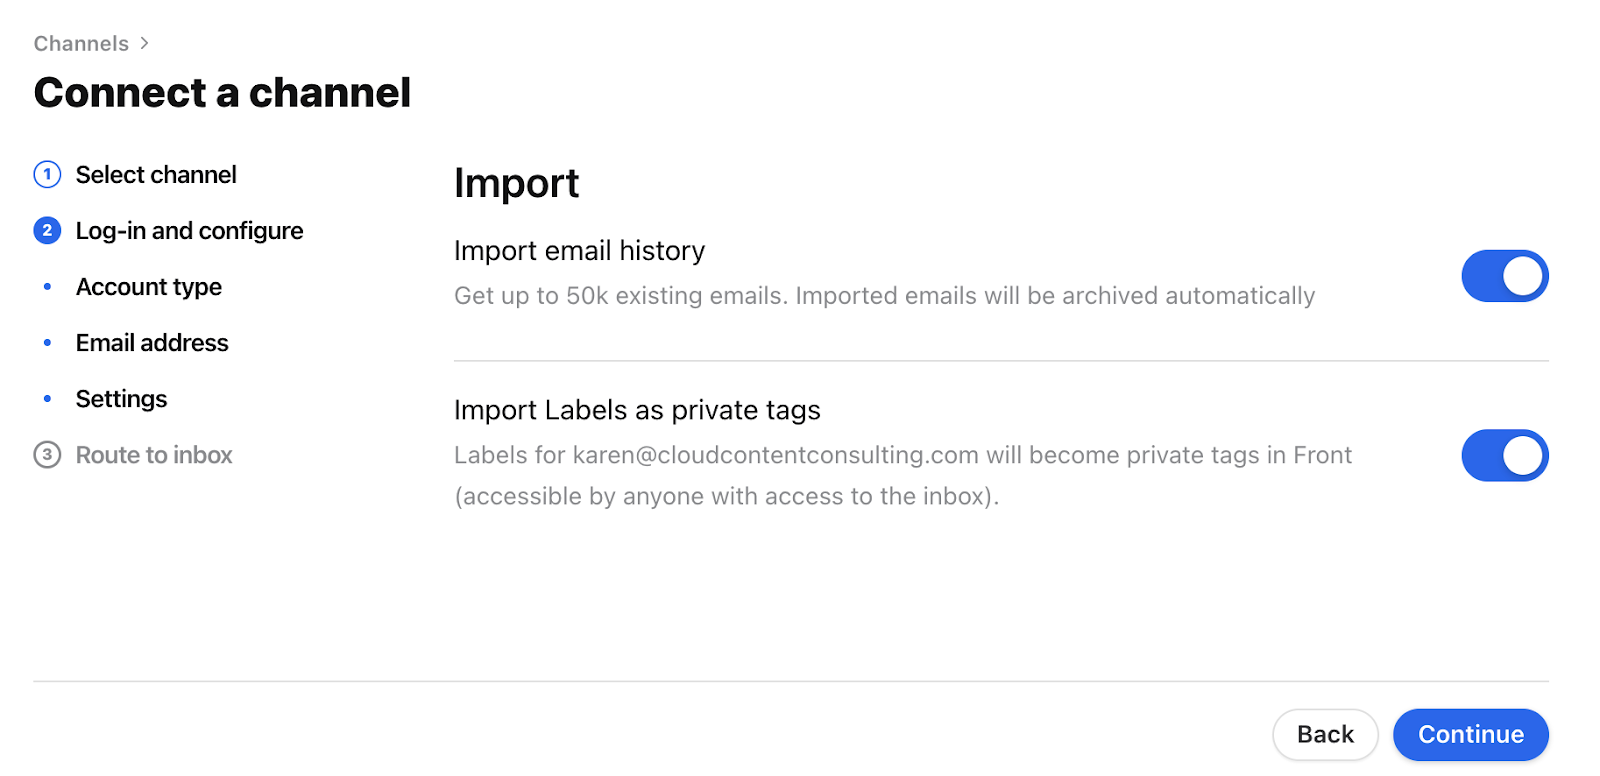Jump to the Email address step

pyautogui.click(x=151, y=343)
